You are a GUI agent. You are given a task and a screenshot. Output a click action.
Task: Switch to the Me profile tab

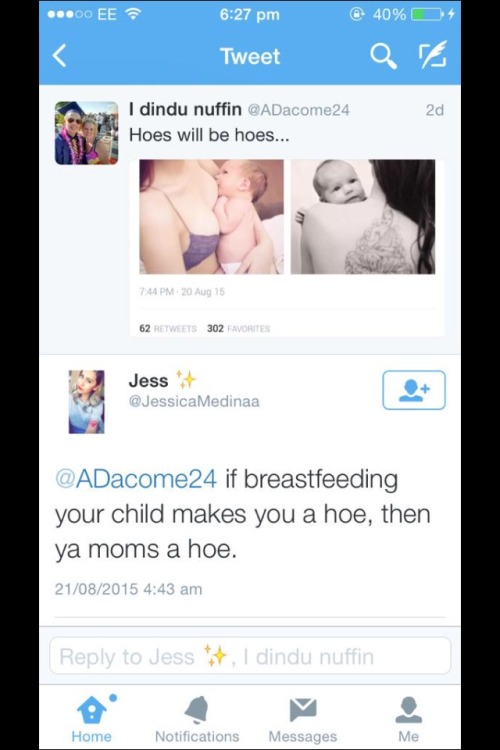click(408, 719)
